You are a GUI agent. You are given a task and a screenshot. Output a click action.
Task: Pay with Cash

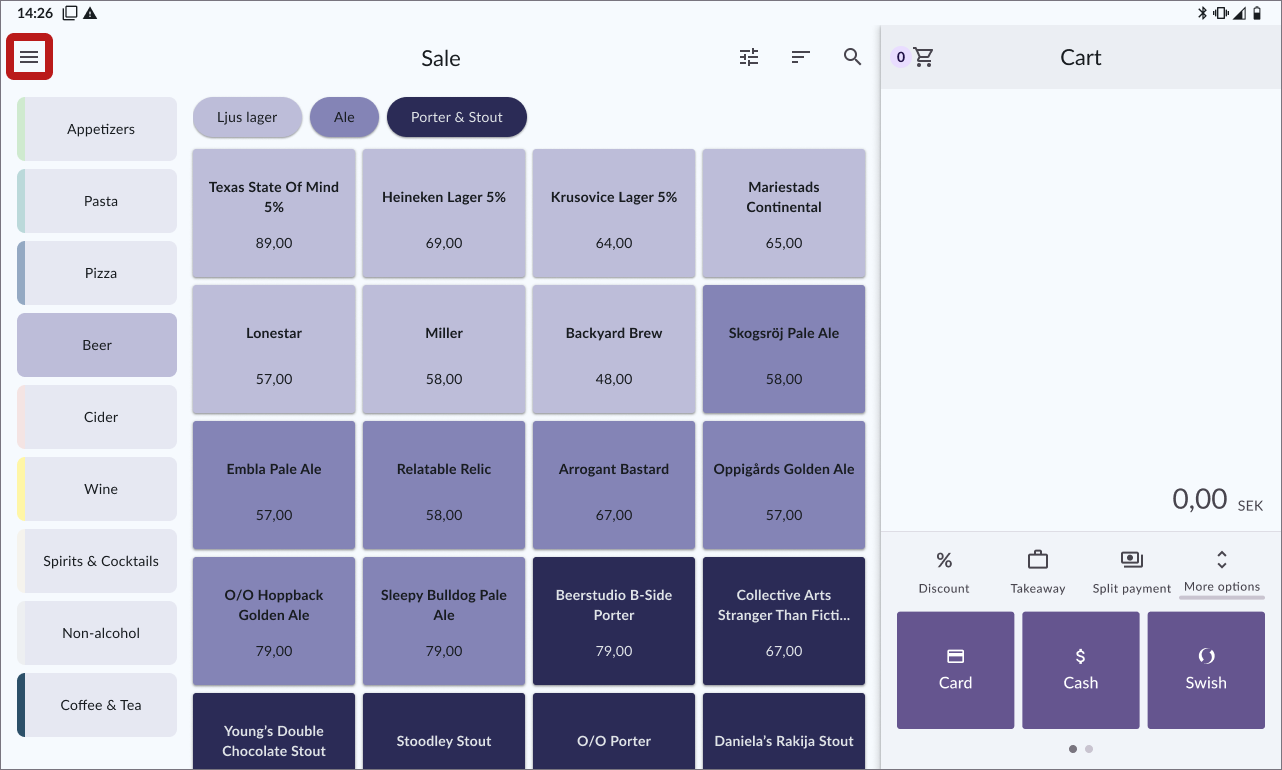click(1080, 670)
